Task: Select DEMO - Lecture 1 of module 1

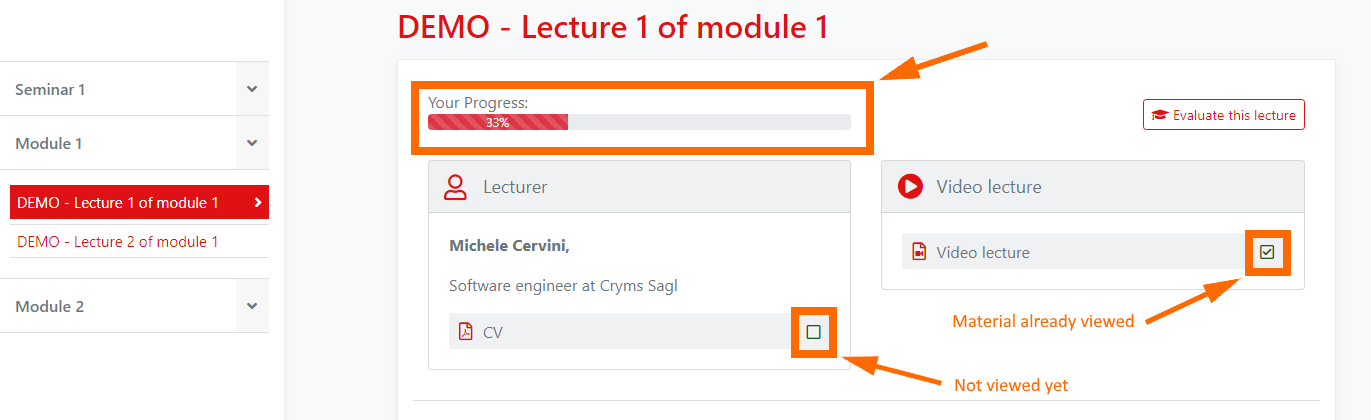Action: 118,203
